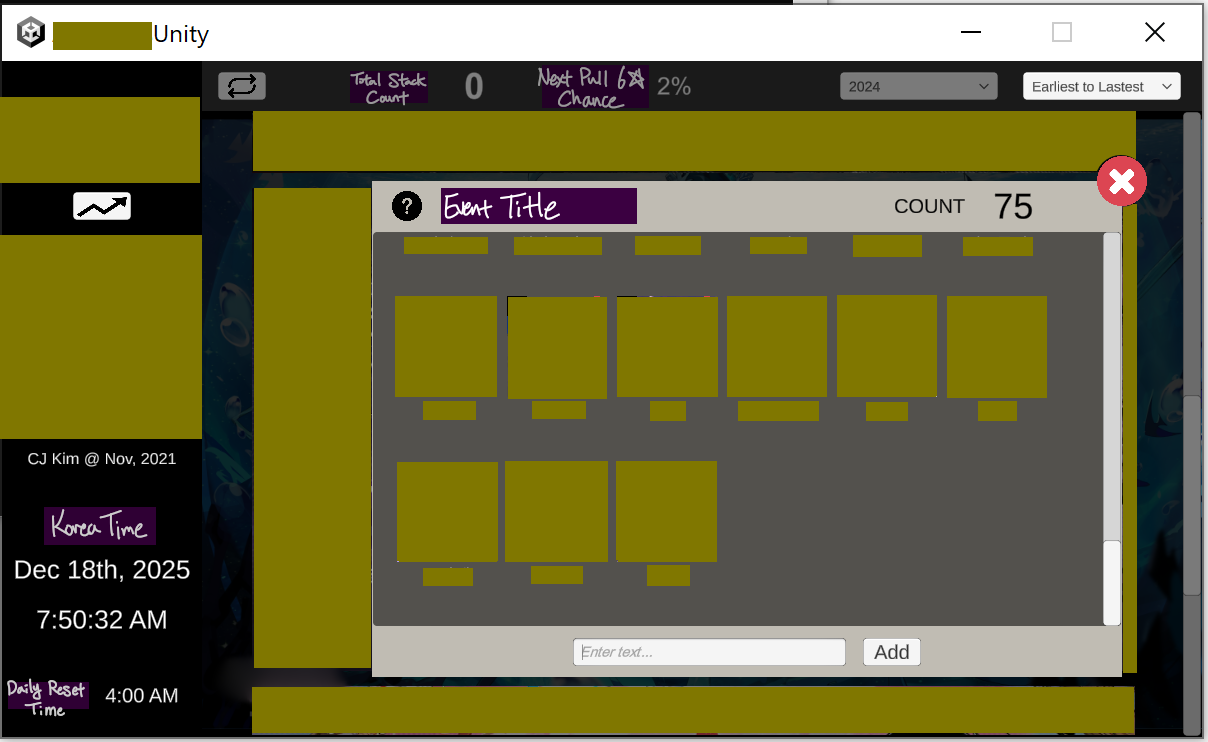The height and width of the screenshot is (742, 1208).
Task: Expand the Earliest to Lastest sort dropdown
Action: (x=1101, y=87)
